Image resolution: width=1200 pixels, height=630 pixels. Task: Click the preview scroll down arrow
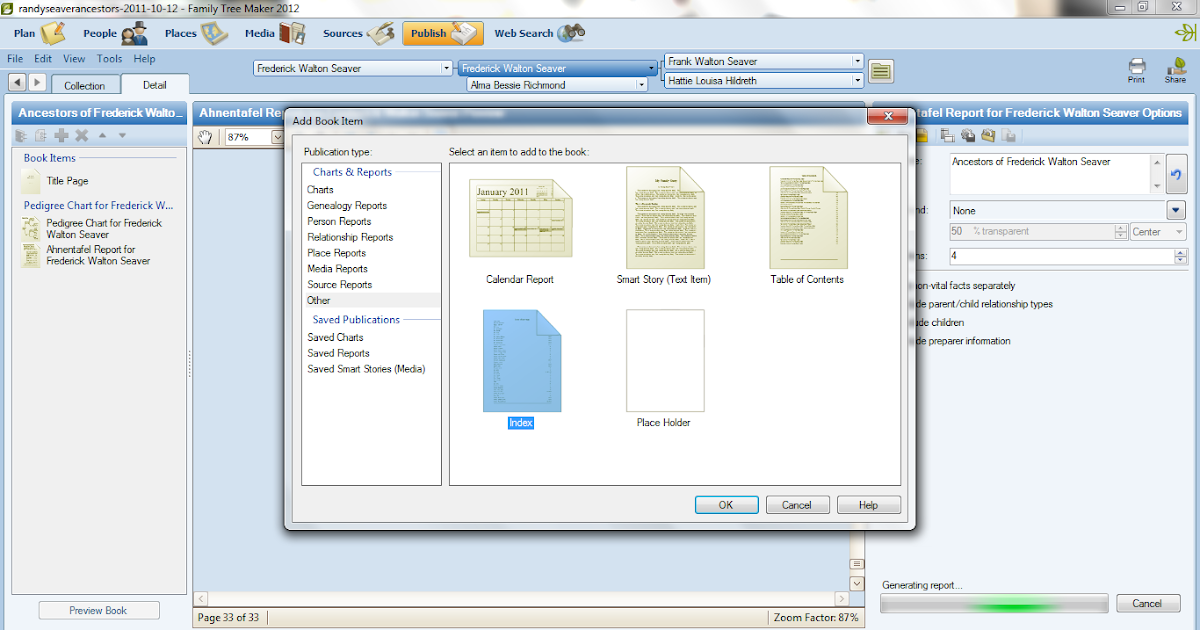point(857,582)
